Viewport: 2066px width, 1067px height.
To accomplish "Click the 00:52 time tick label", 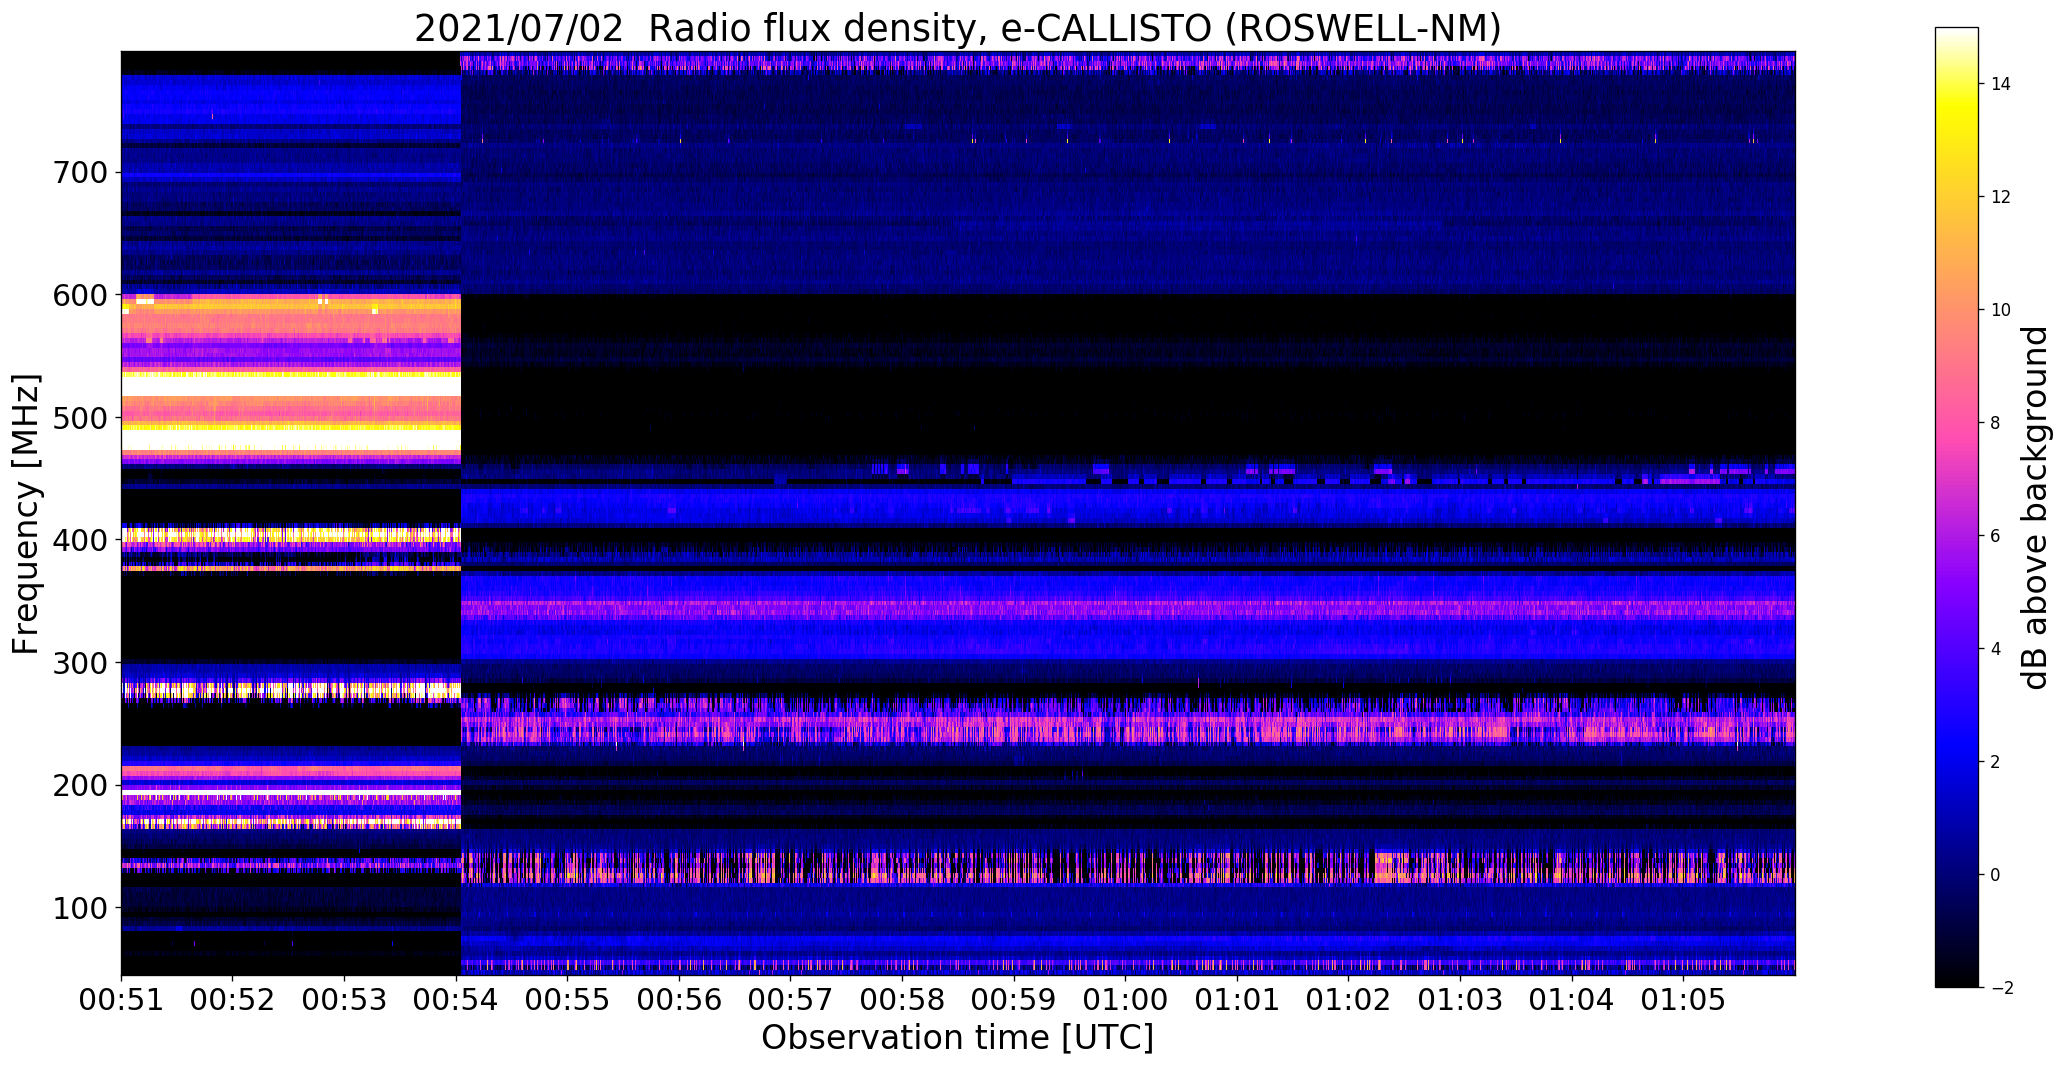I will [x=233, y=998].
